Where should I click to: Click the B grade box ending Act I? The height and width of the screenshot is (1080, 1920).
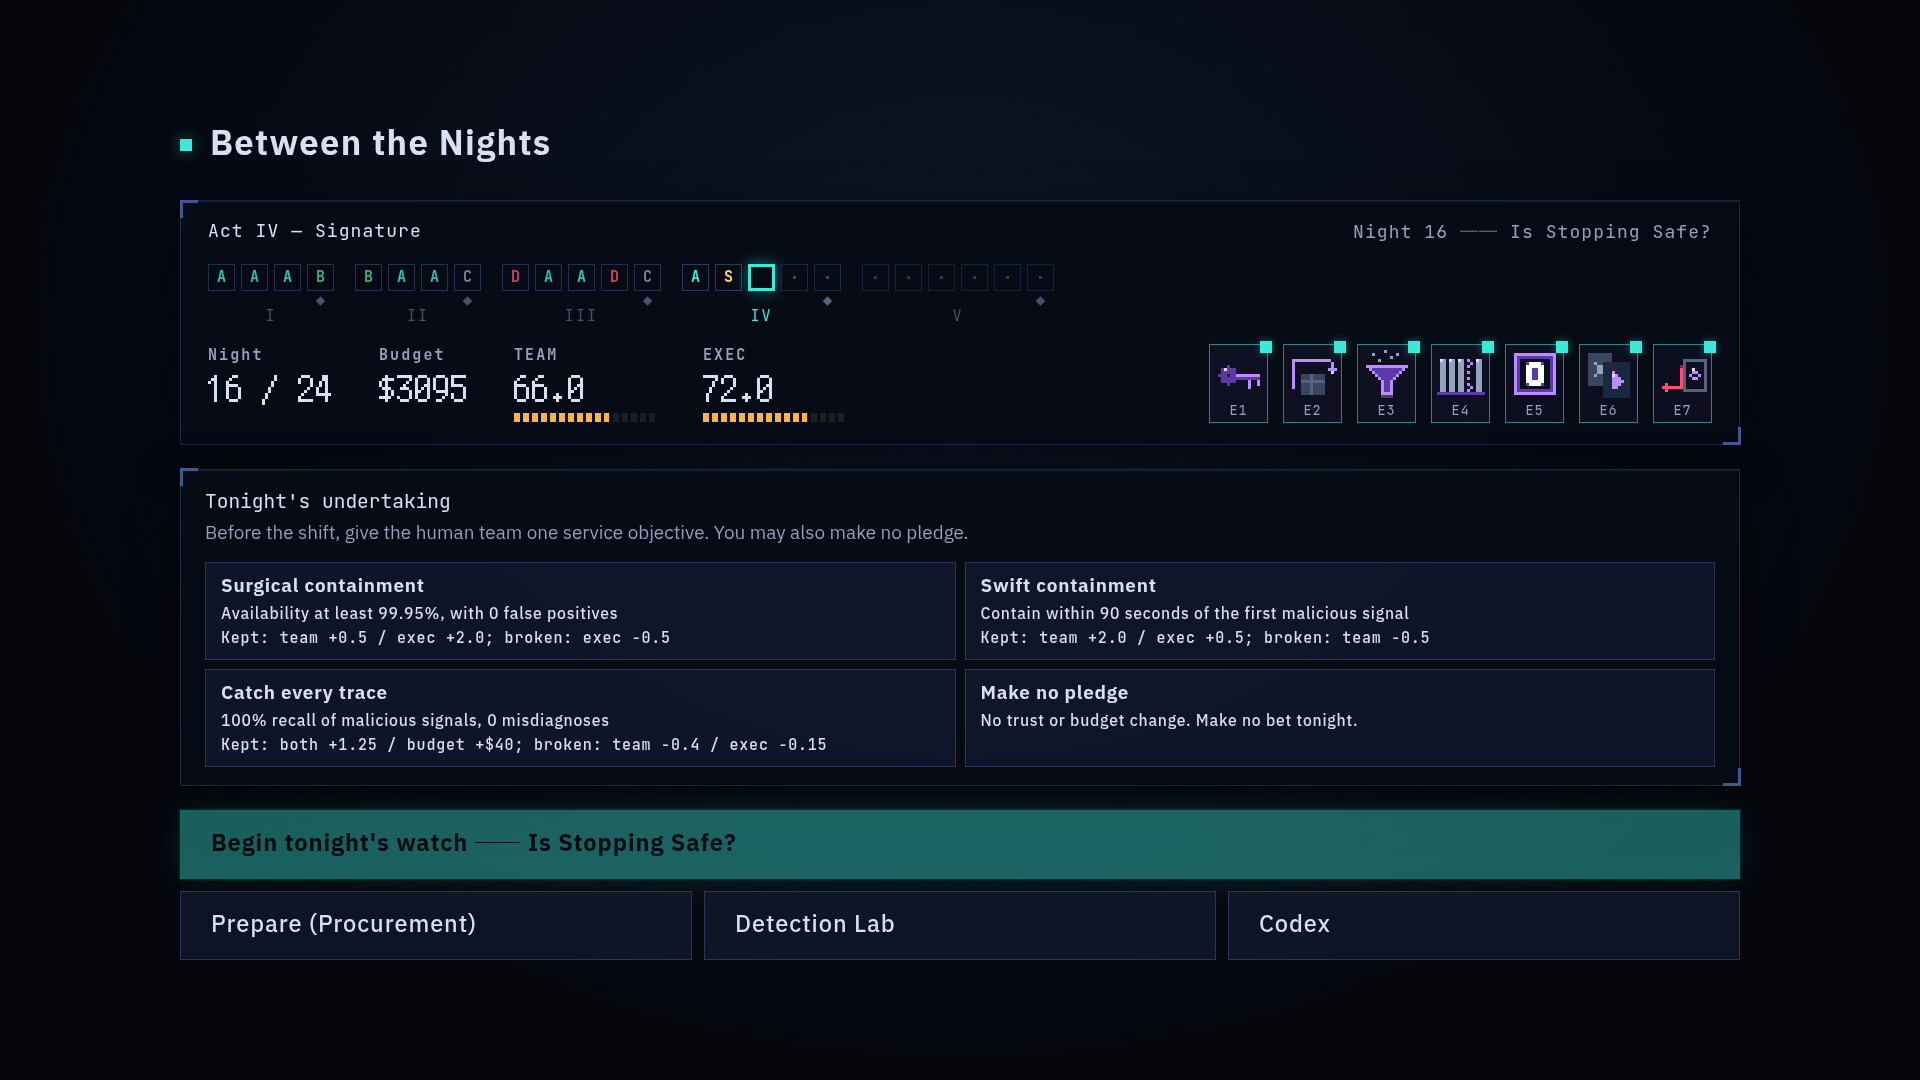320,277
